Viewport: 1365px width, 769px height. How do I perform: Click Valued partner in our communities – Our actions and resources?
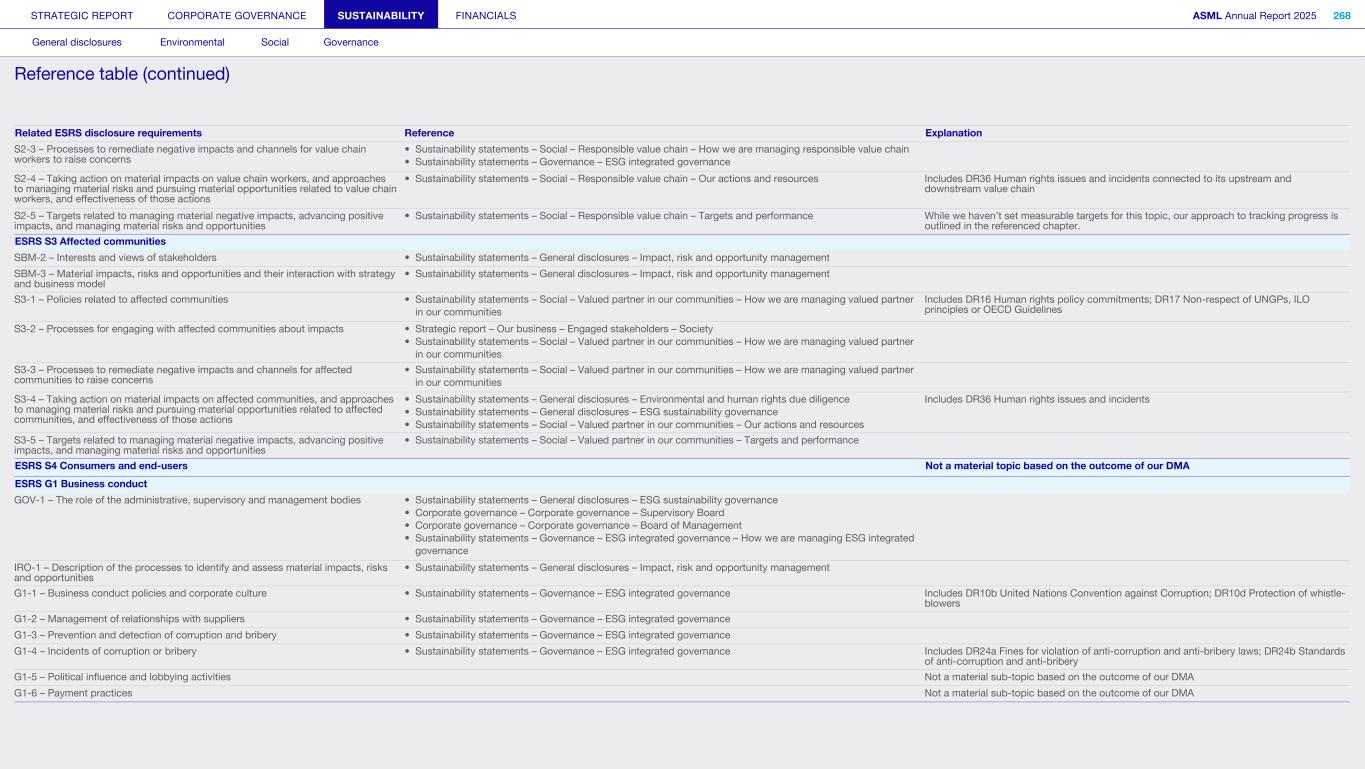click(x=639, y=425)
